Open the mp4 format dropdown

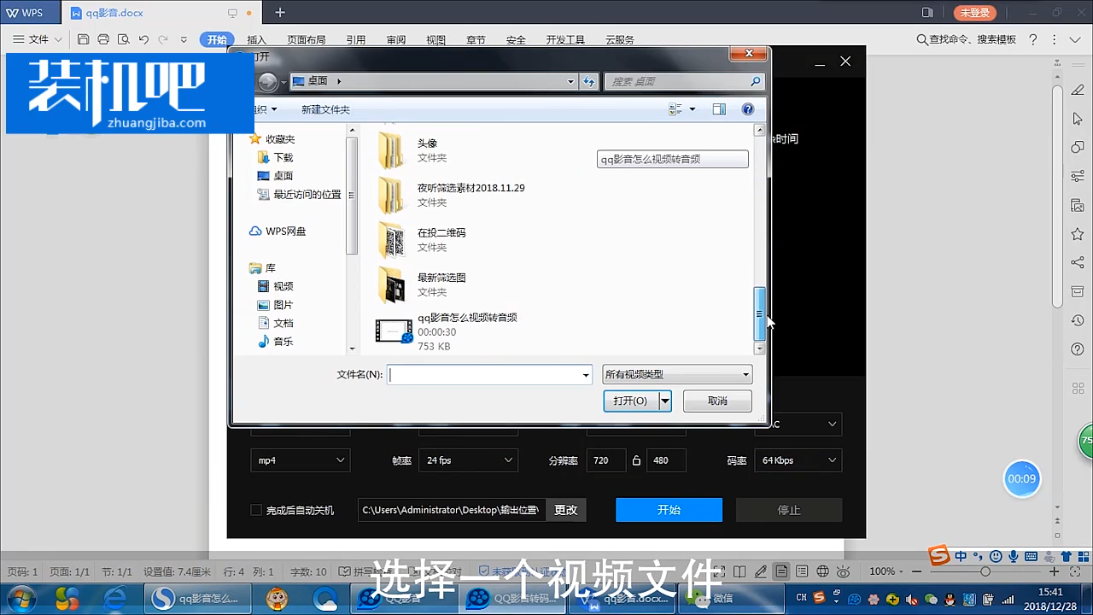click(300, 460)
